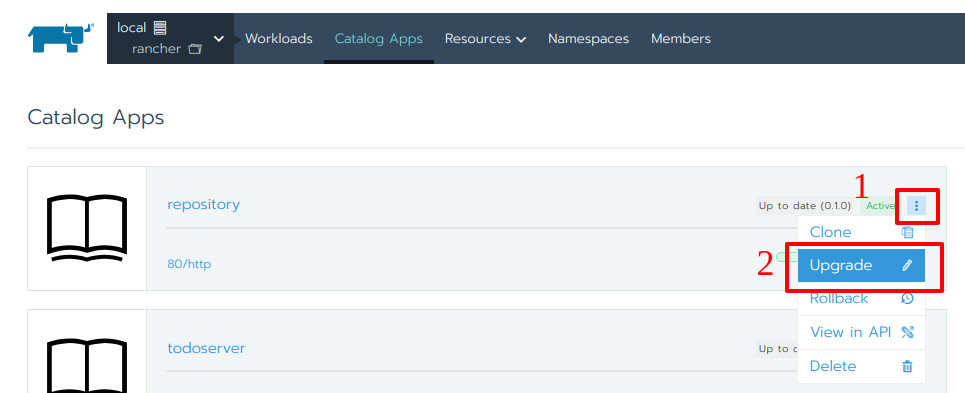965x393 pixels.
Task: Click the Rollback history clock icon
Action: click(x=907, y=298)
